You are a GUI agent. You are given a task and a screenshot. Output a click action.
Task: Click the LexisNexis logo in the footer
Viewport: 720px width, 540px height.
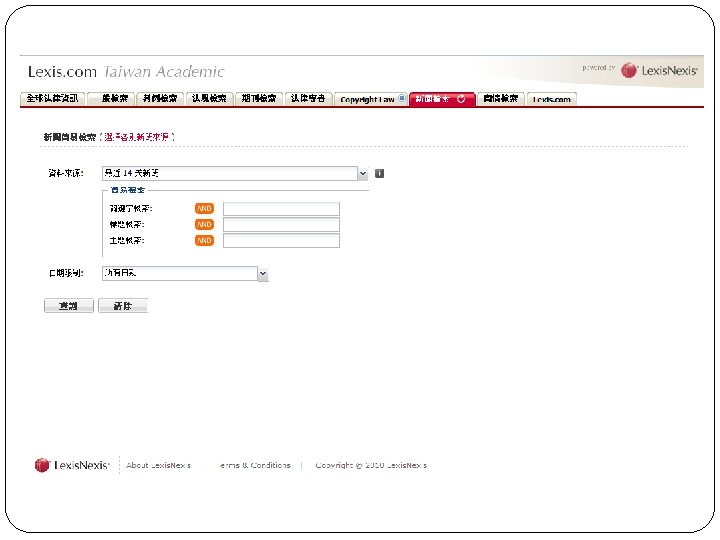coord(72,465)
